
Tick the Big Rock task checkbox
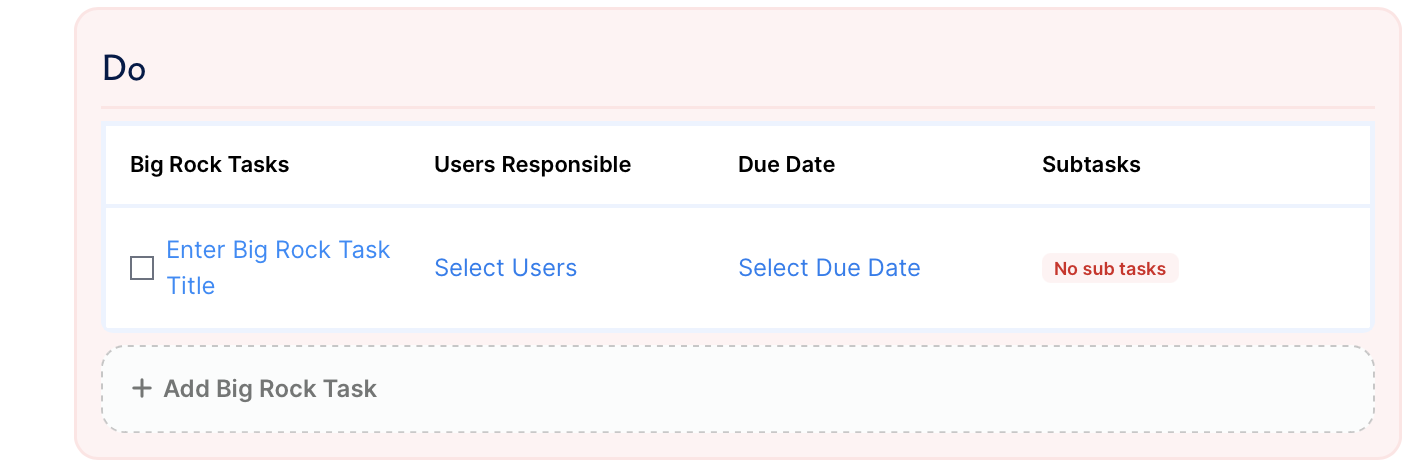142,268
